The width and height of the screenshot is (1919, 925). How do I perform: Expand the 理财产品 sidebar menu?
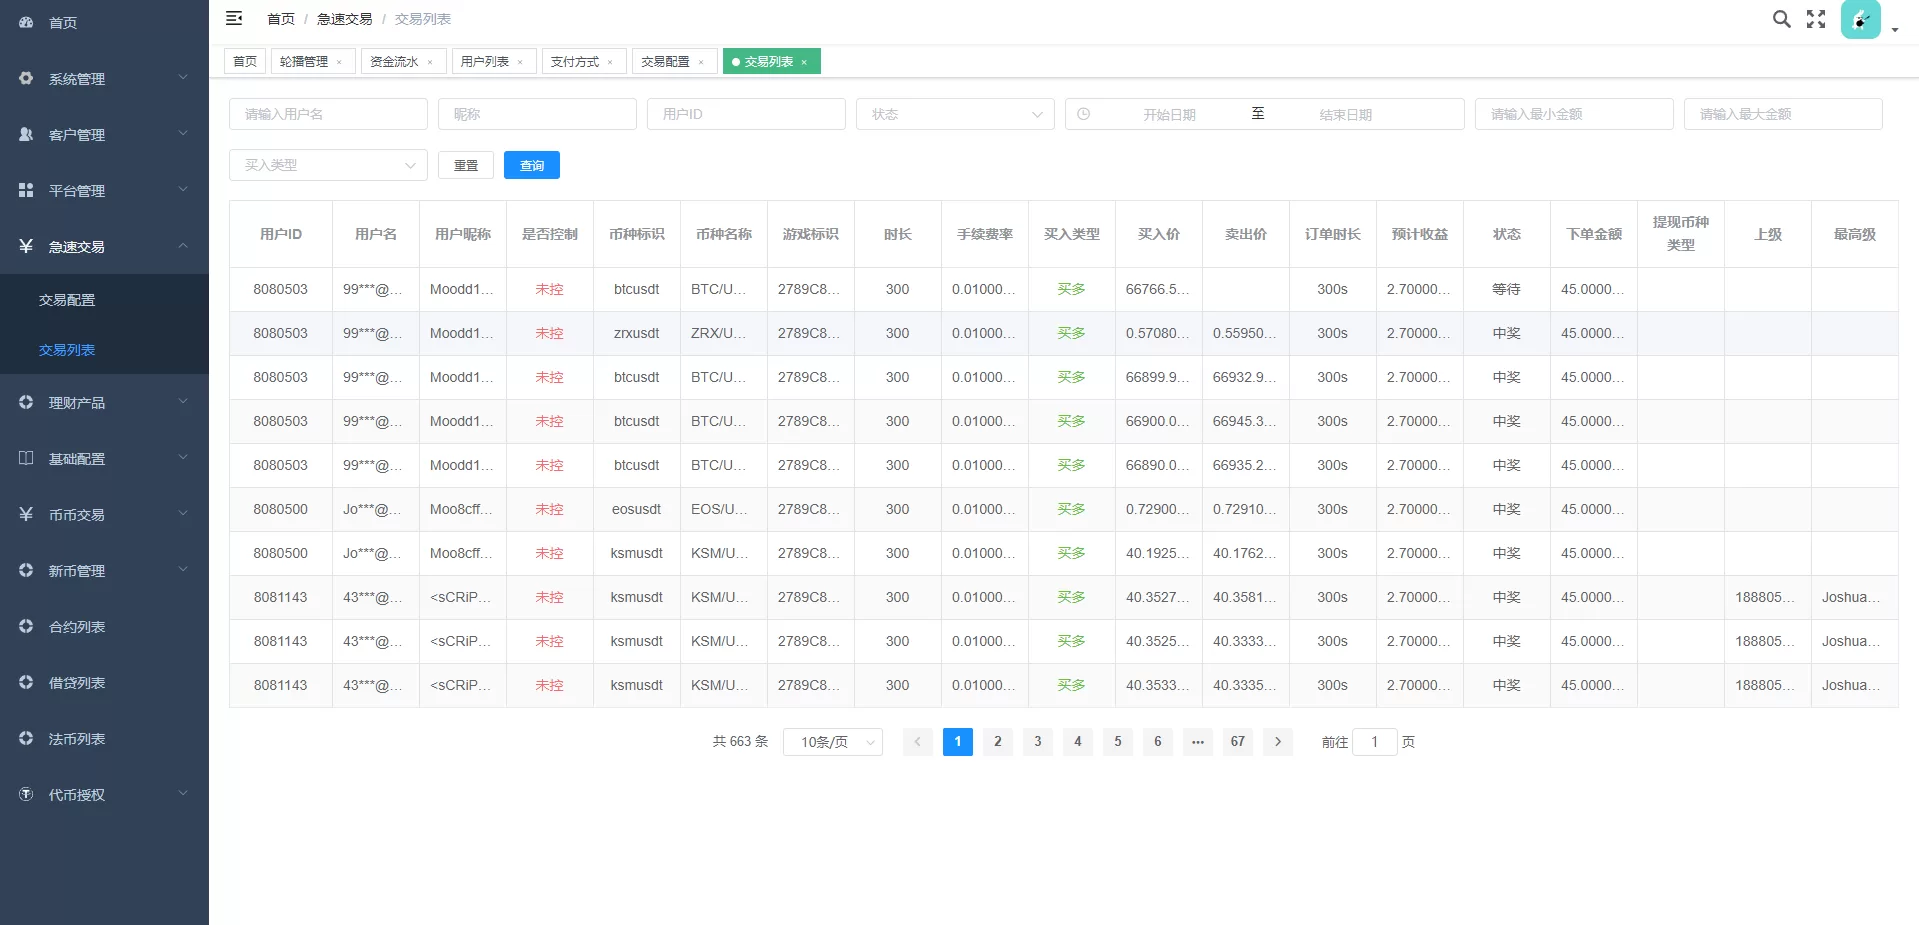click(104, 402)
